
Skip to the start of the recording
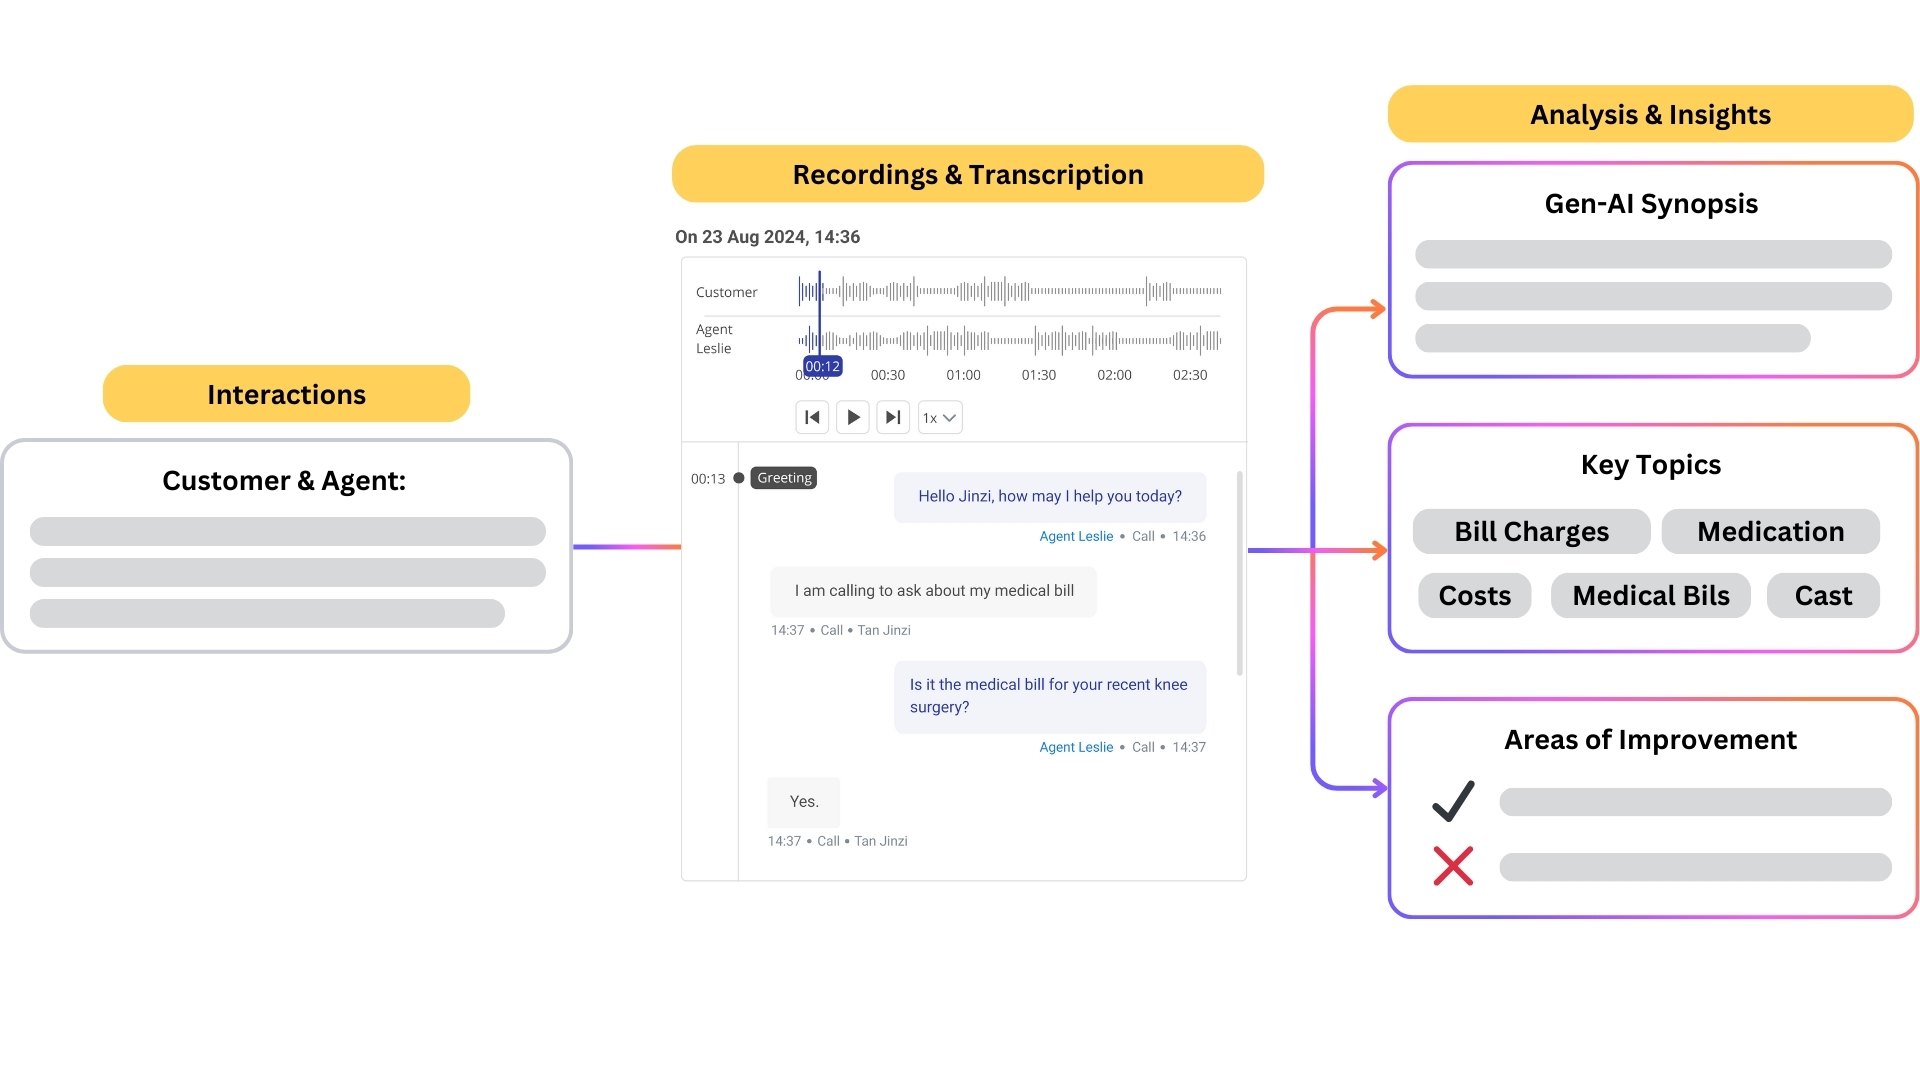coord(812,417)
